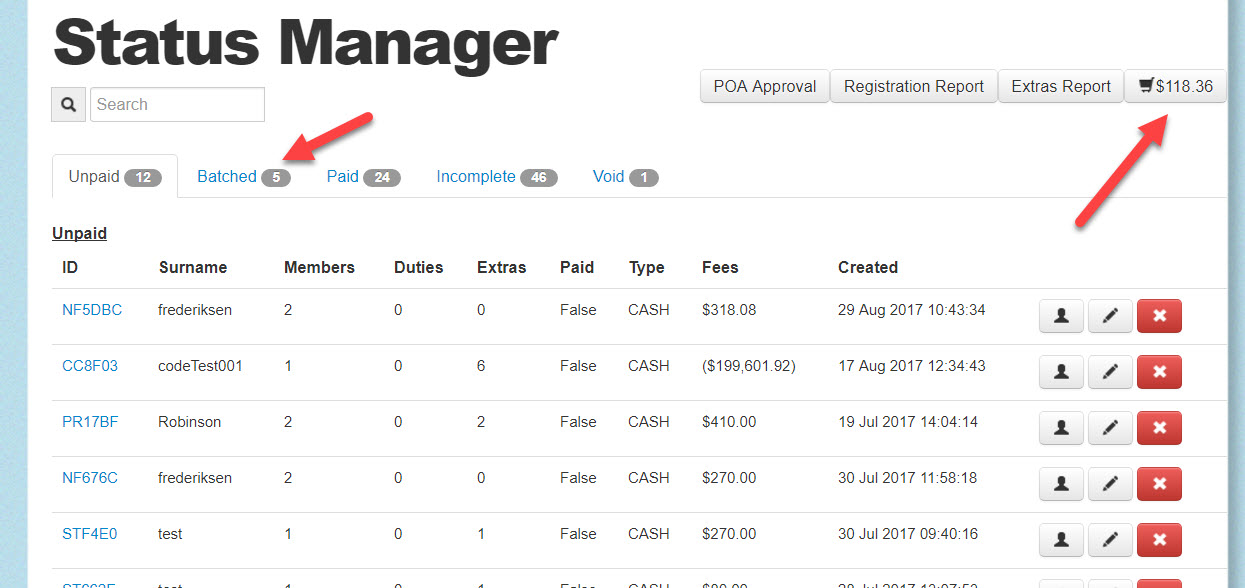Click the Extras column header
This screenshot has height=588, width=1245.
point(502,267)
